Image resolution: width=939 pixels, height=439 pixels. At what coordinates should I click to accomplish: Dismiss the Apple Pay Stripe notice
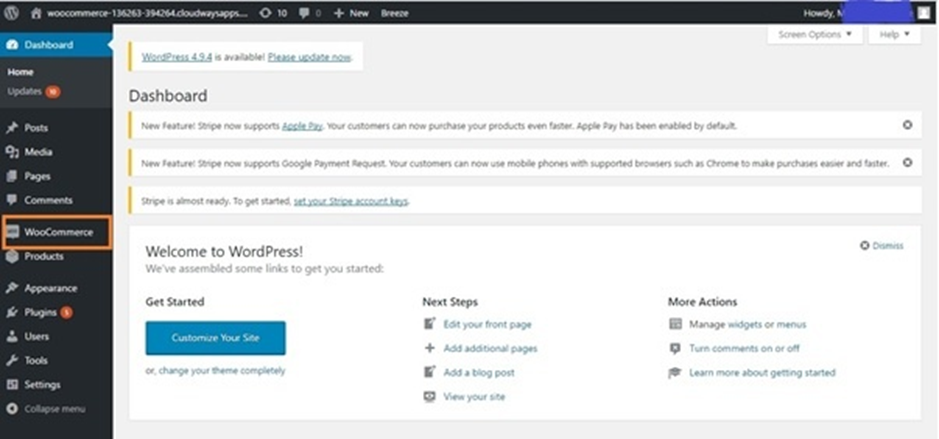point(907,125)
